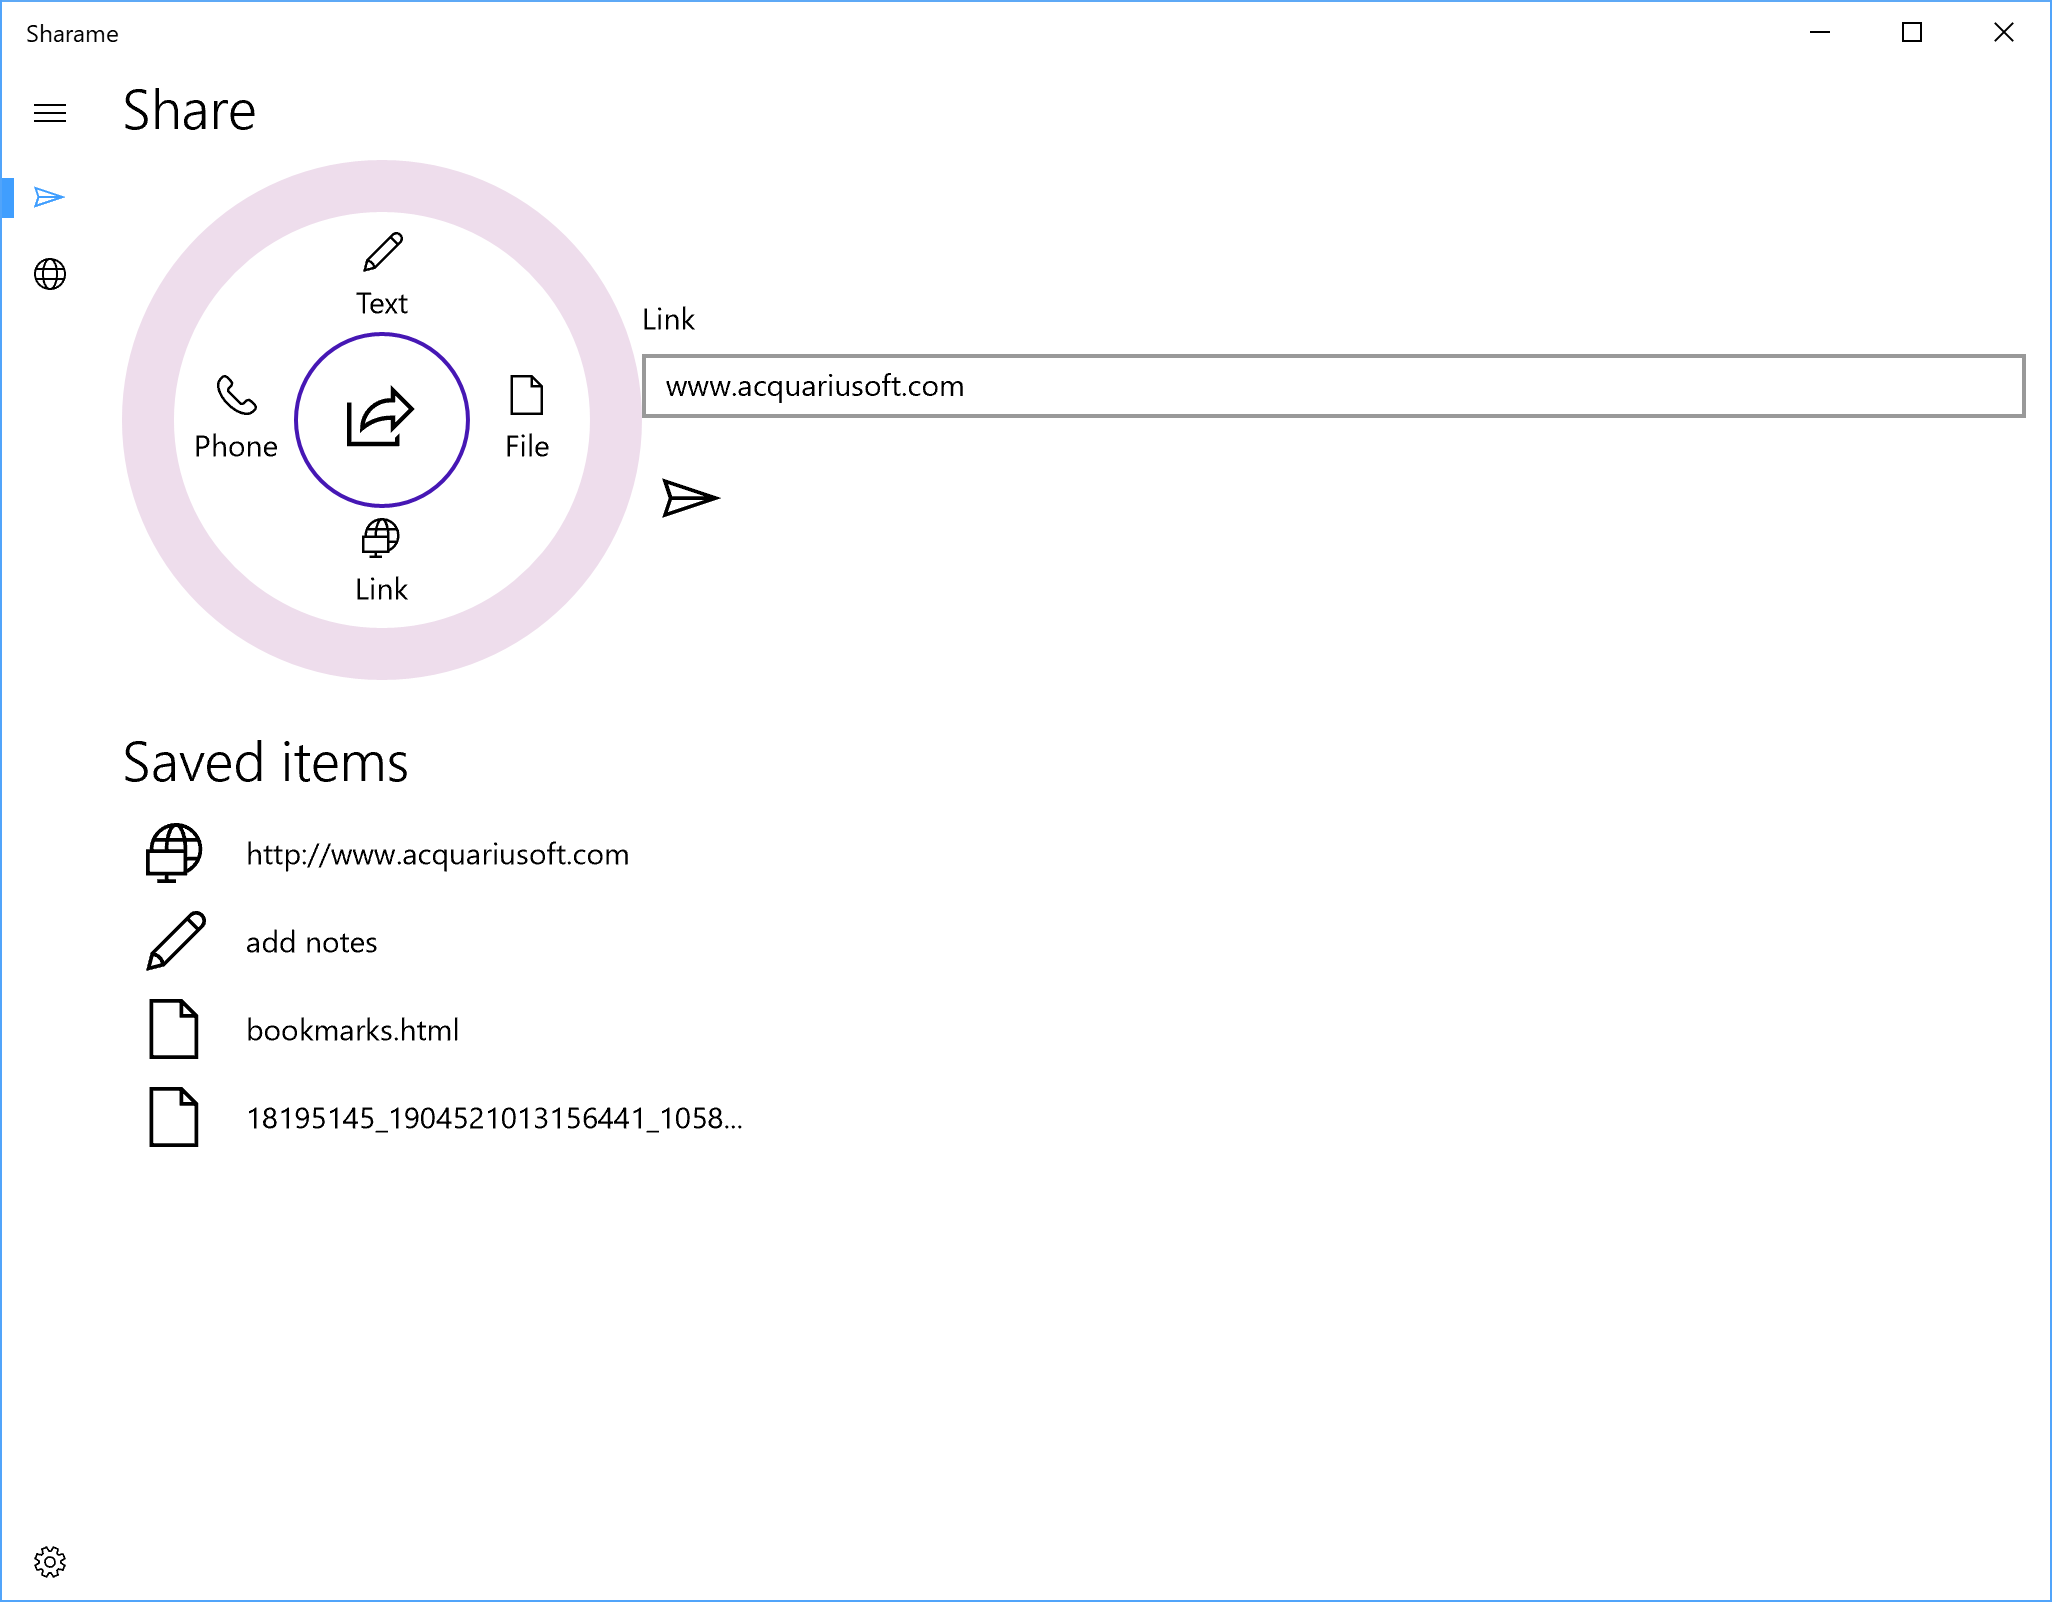Open Settings gear at bottom left
Image resolution: width=2052 pixels, height=1602 pixels.
[x=50, y=1561]
